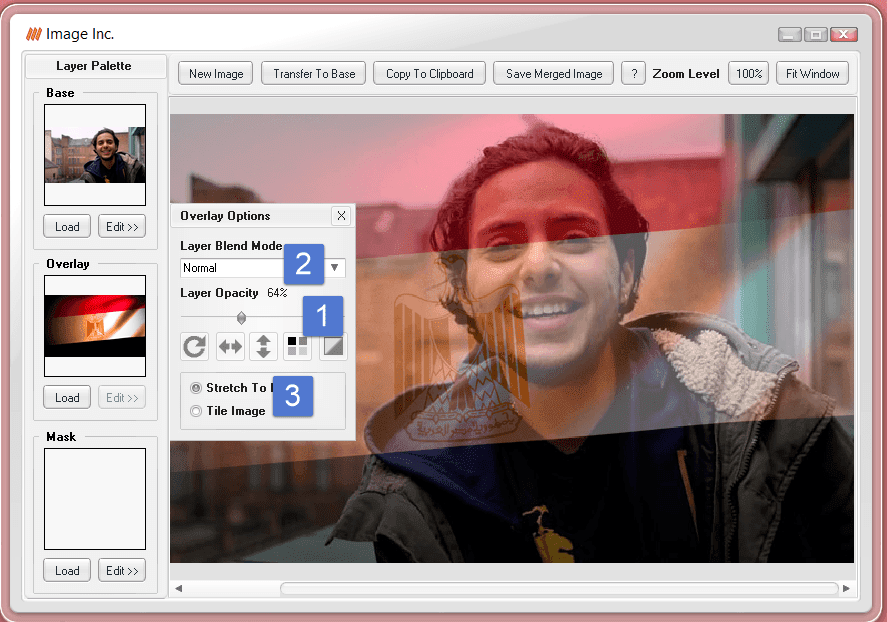Screen dimensions: 887x622
Task: Select the empty Mask layer thumbnail
Action: (x=95, y=499)
